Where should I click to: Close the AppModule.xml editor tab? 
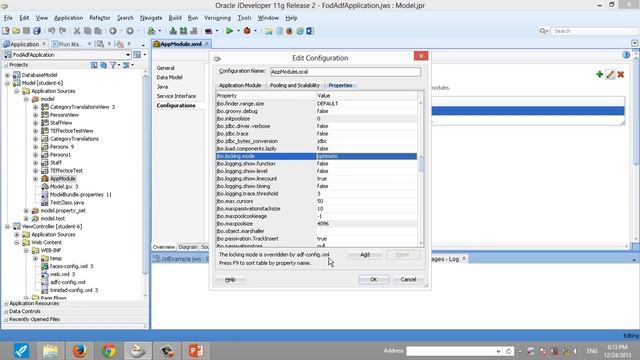tap(207, 44)
